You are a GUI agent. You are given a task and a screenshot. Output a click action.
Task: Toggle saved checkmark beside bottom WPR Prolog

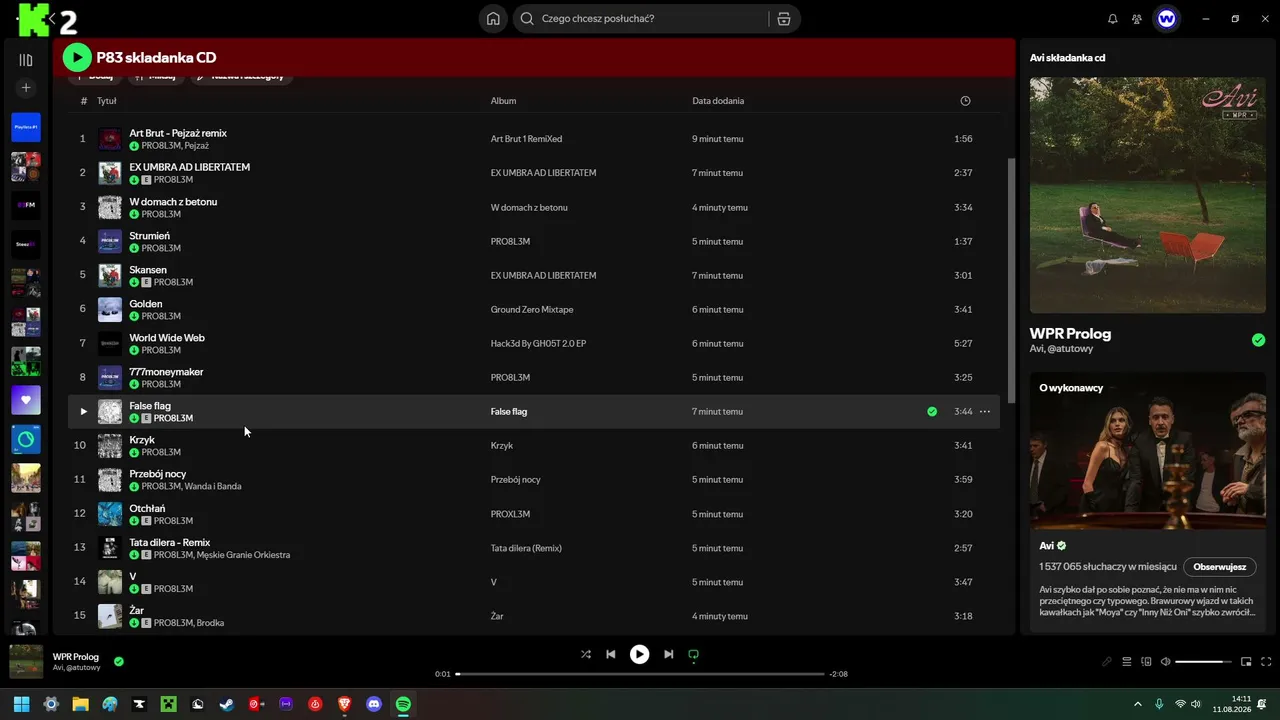119,661
